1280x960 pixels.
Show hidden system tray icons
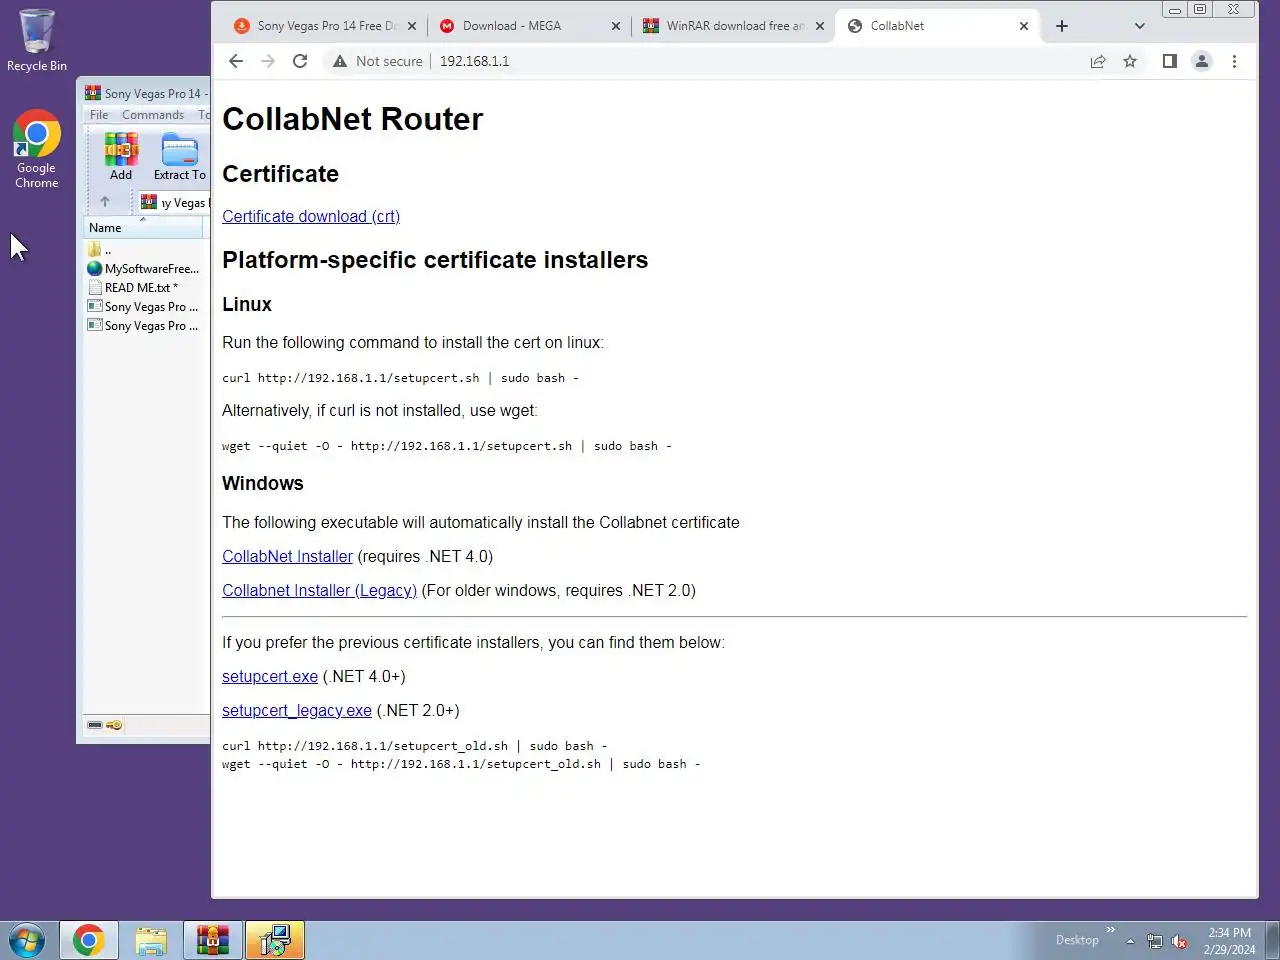click(1130, 941)
